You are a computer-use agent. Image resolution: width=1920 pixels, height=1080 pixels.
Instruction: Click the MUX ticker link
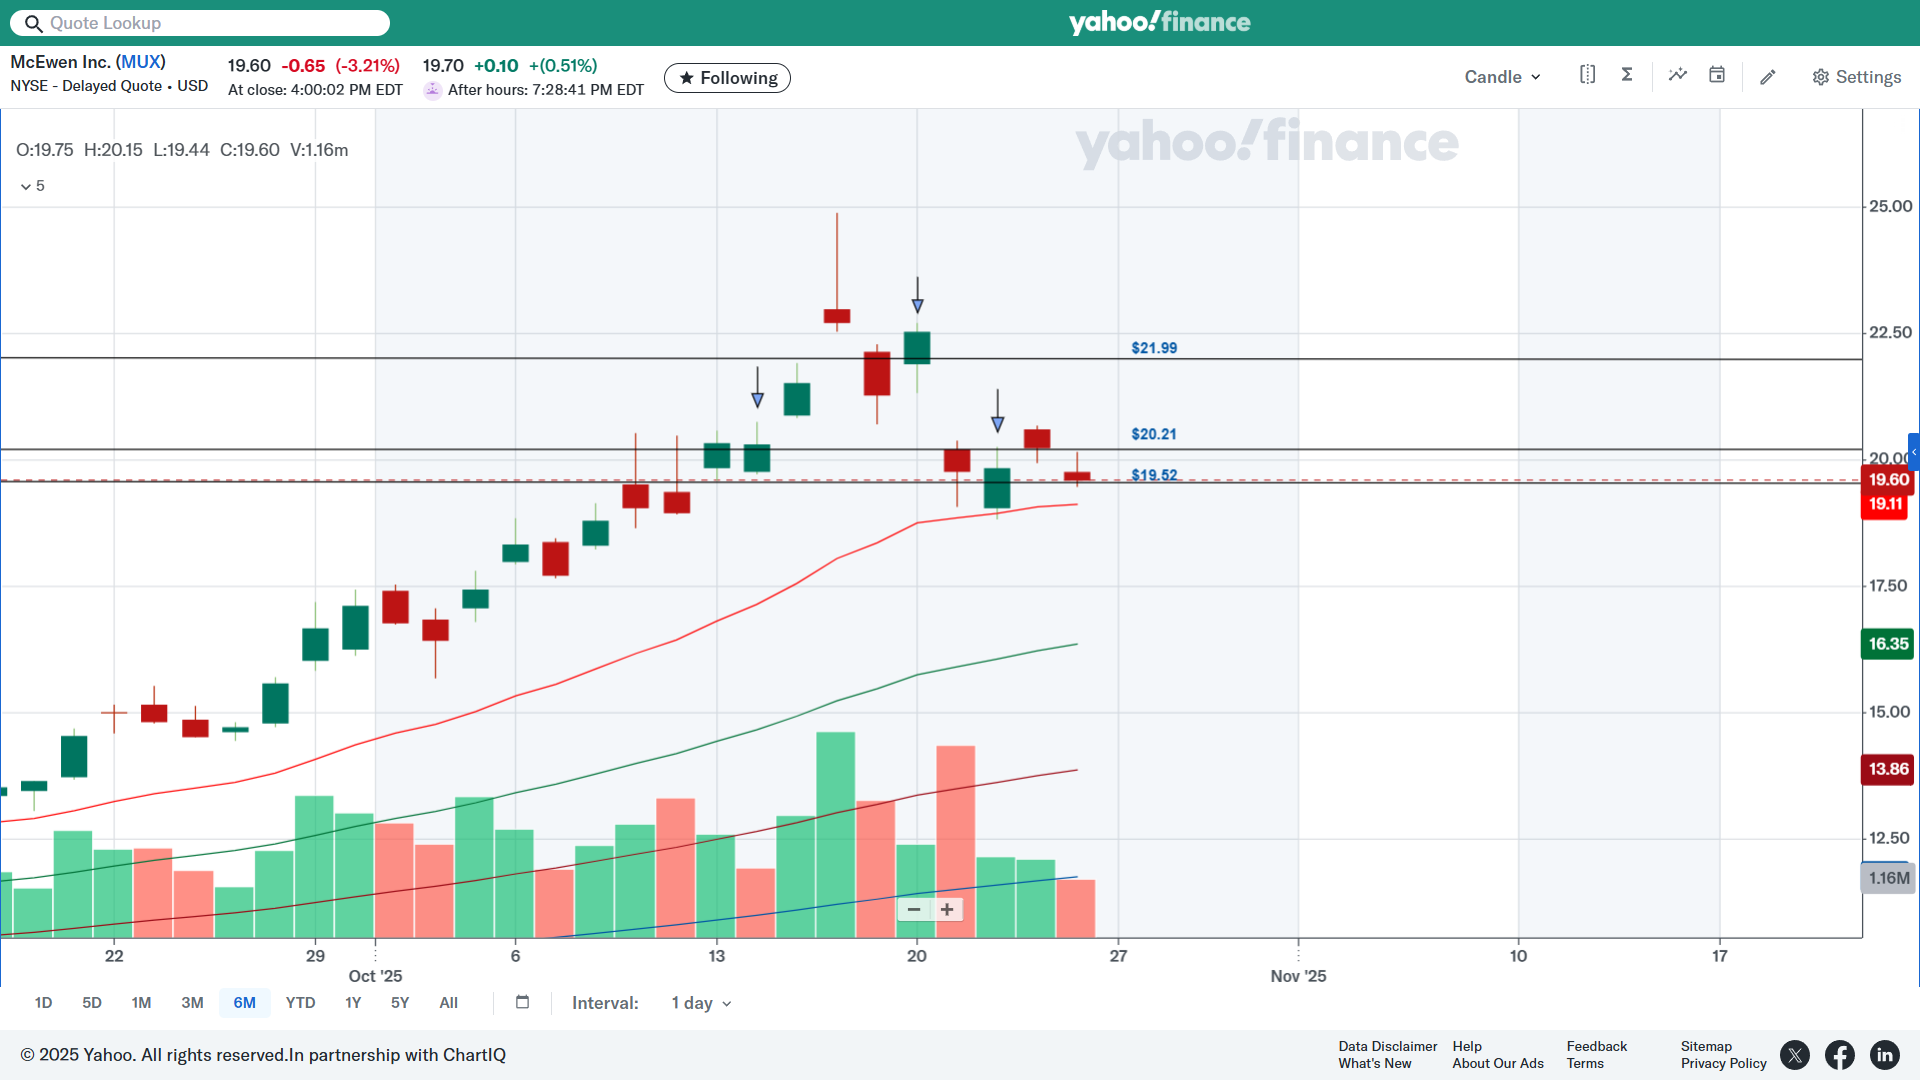click(141, 62)
